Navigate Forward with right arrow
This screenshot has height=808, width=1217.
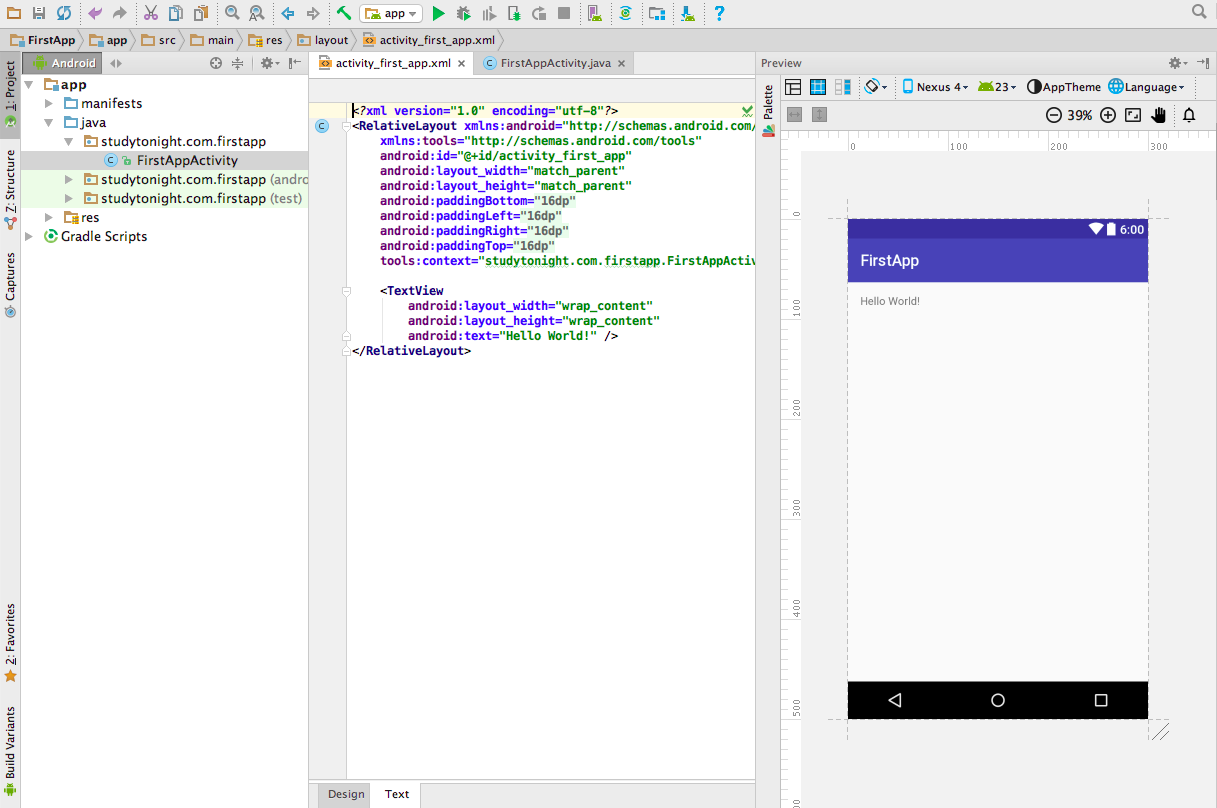click(313, 13)
